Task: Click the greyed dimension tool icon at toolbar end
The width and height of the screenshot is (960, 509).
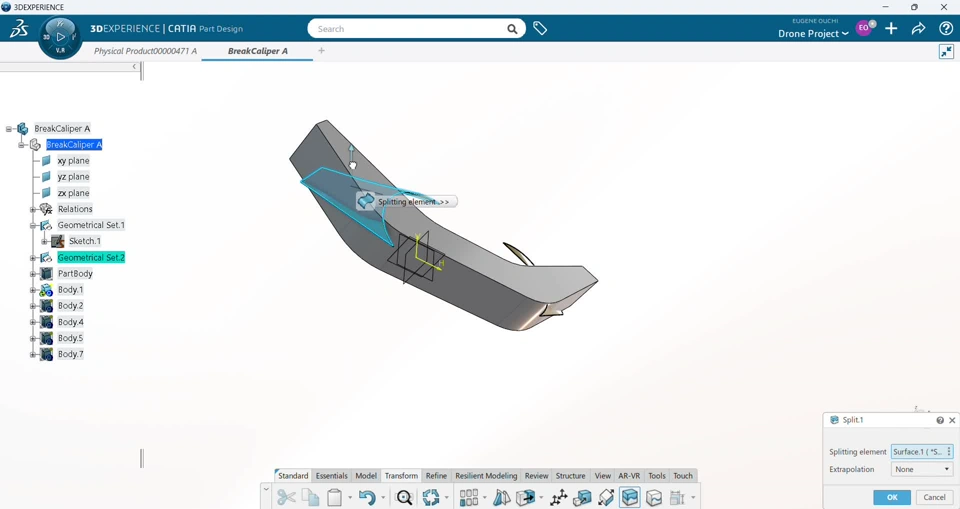Action: point(677,497)
